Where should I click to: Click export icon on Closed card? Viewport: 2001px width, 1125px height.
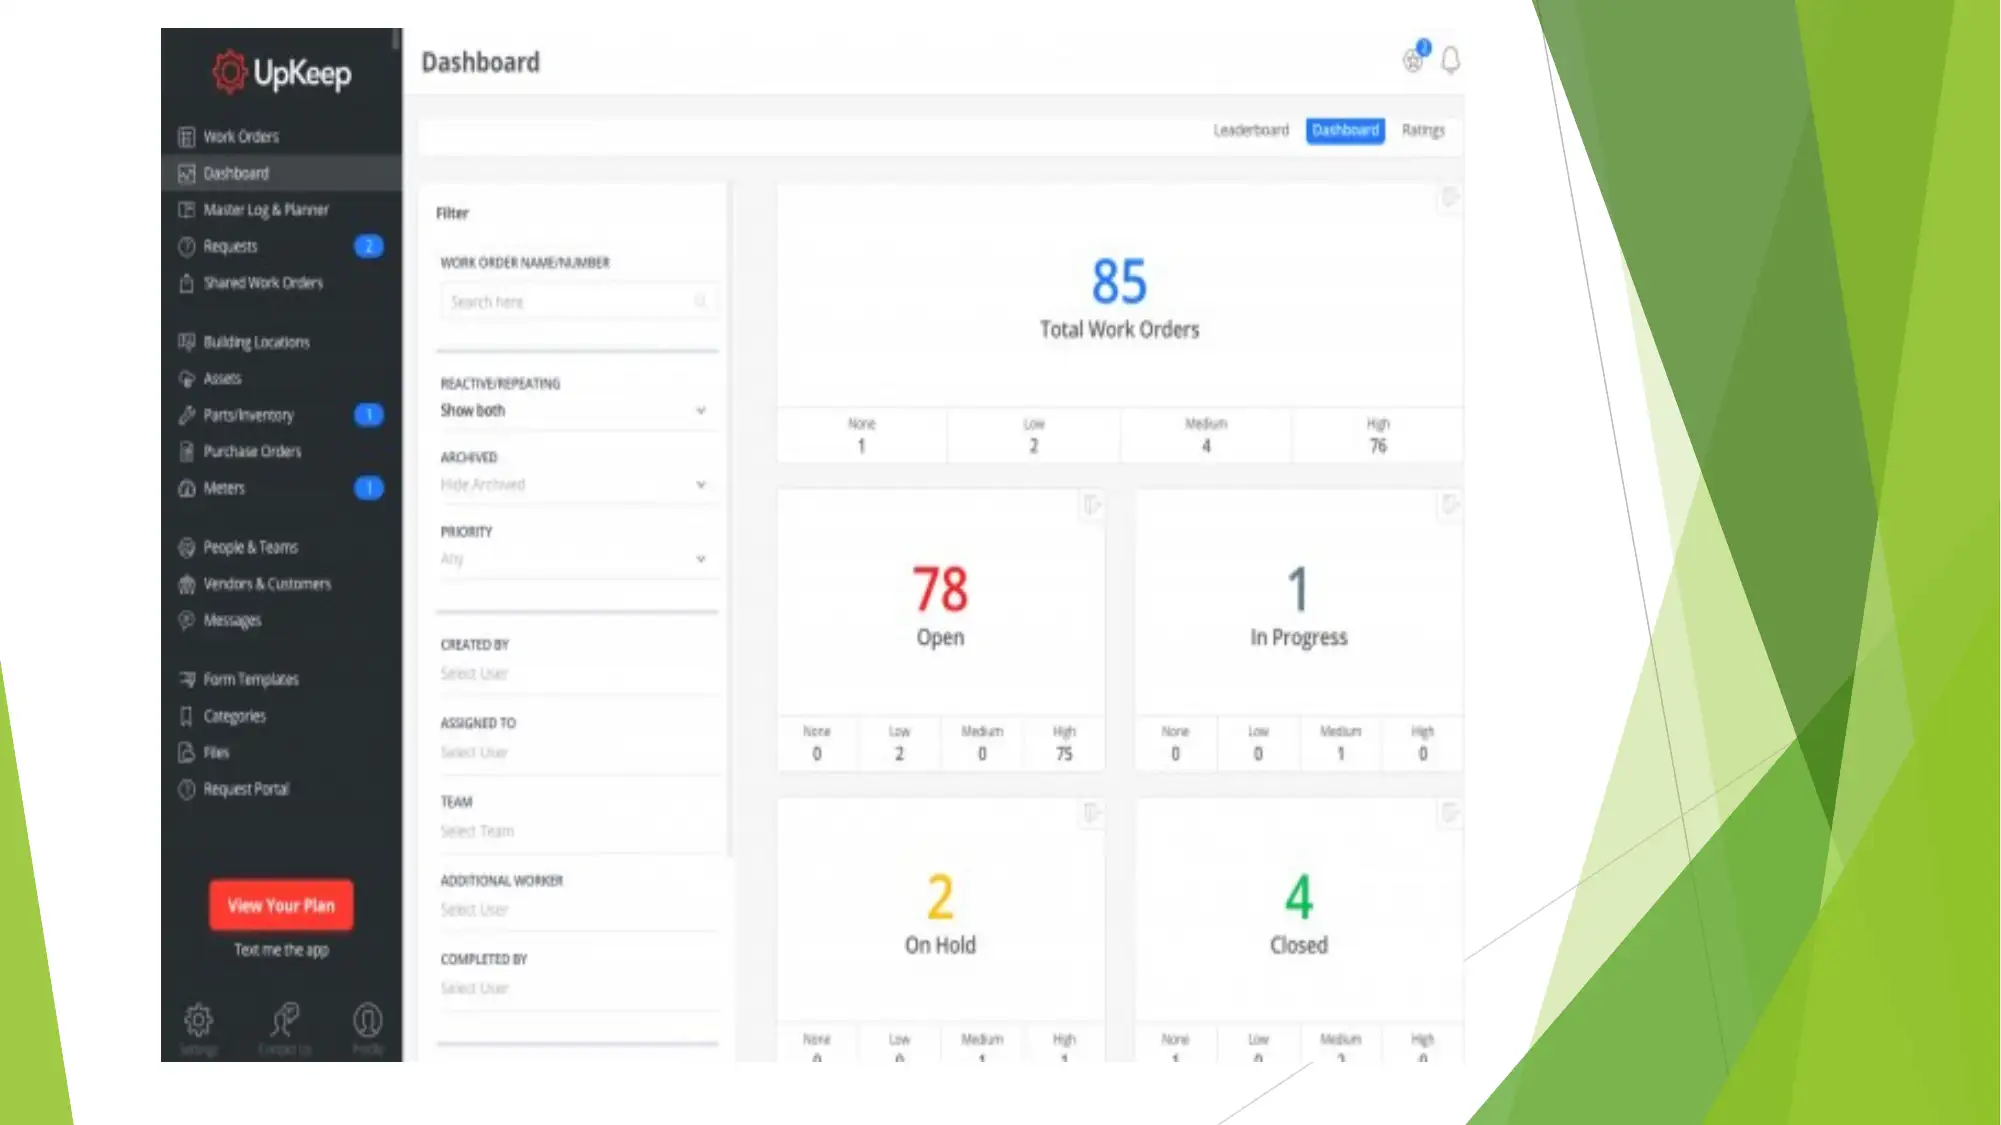[1449, 814]
